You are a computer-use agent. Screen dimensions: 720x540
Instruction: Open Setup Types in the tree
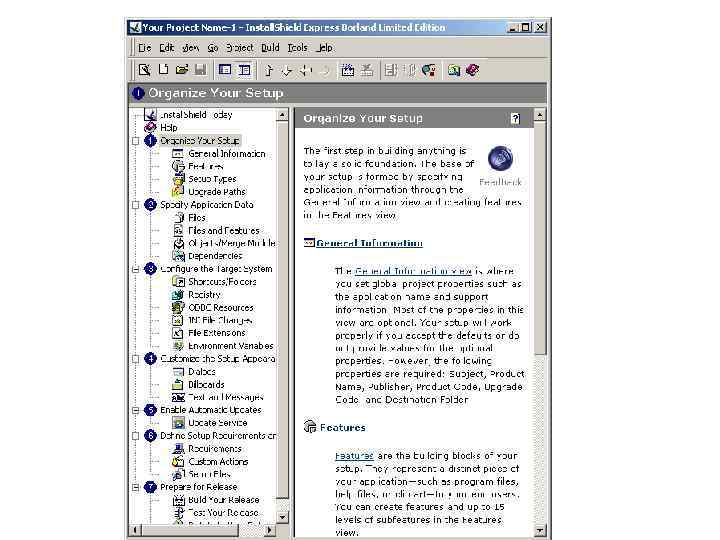point(212,179)
